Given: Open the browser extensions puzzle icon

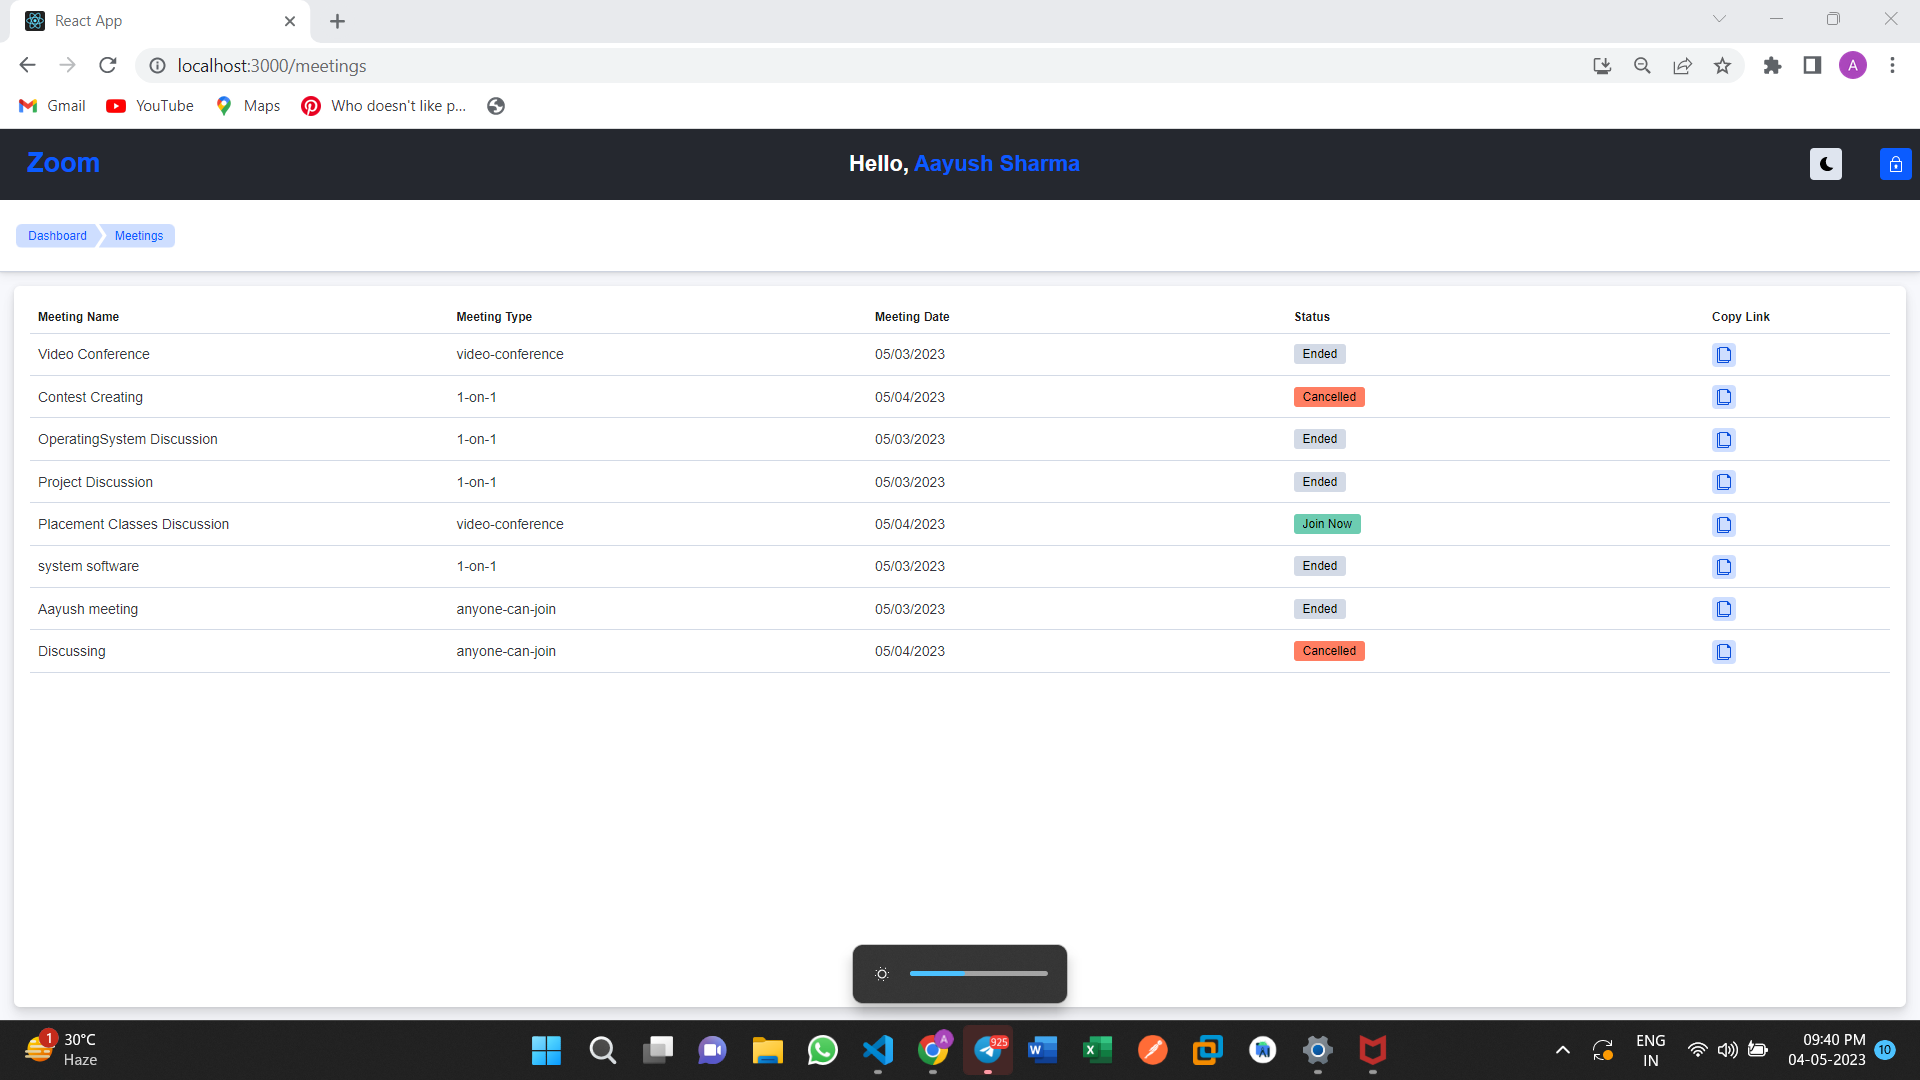Looking at the screenshot, I should click(1772, 65).
